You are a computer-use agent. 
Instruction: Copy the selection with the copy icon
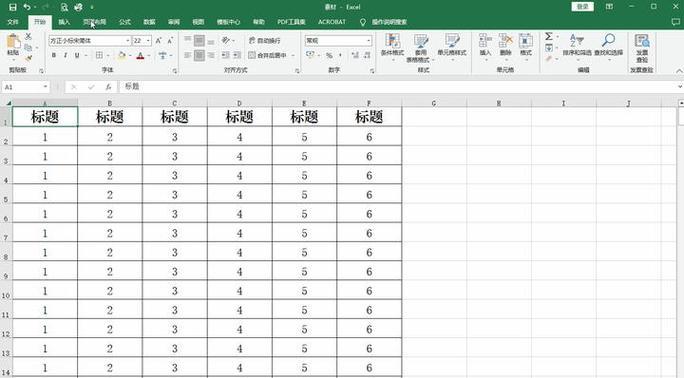[x=28, y=47]
